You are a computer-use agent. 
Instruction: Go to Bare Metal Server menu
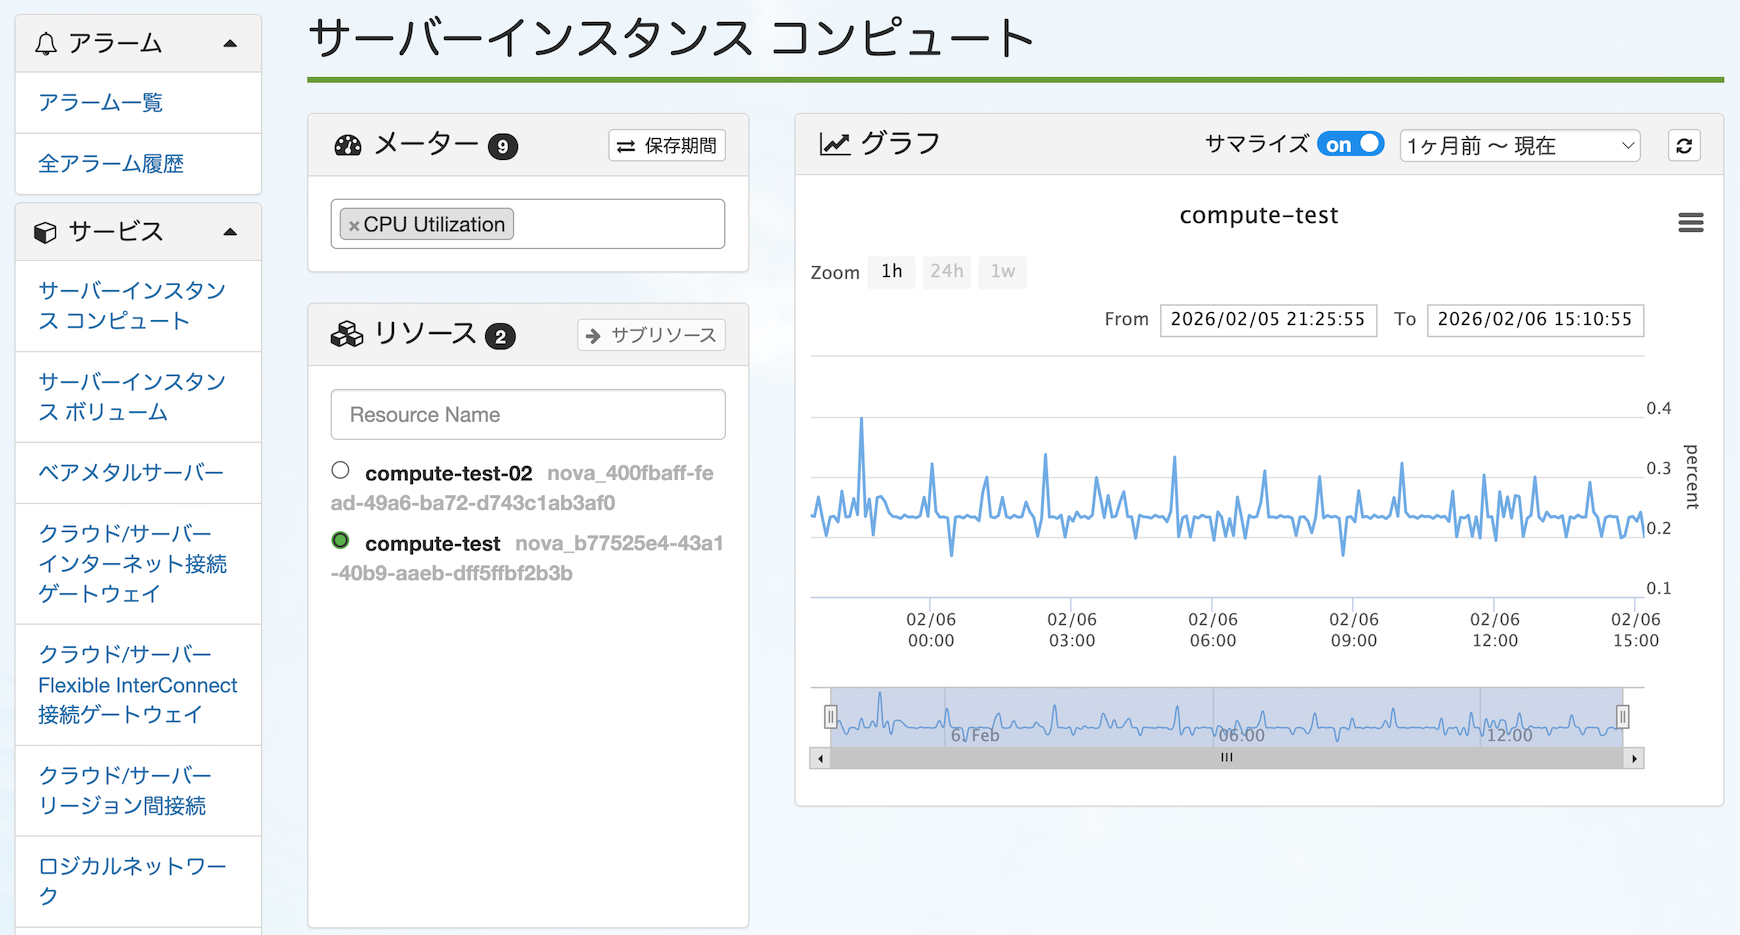131,473
